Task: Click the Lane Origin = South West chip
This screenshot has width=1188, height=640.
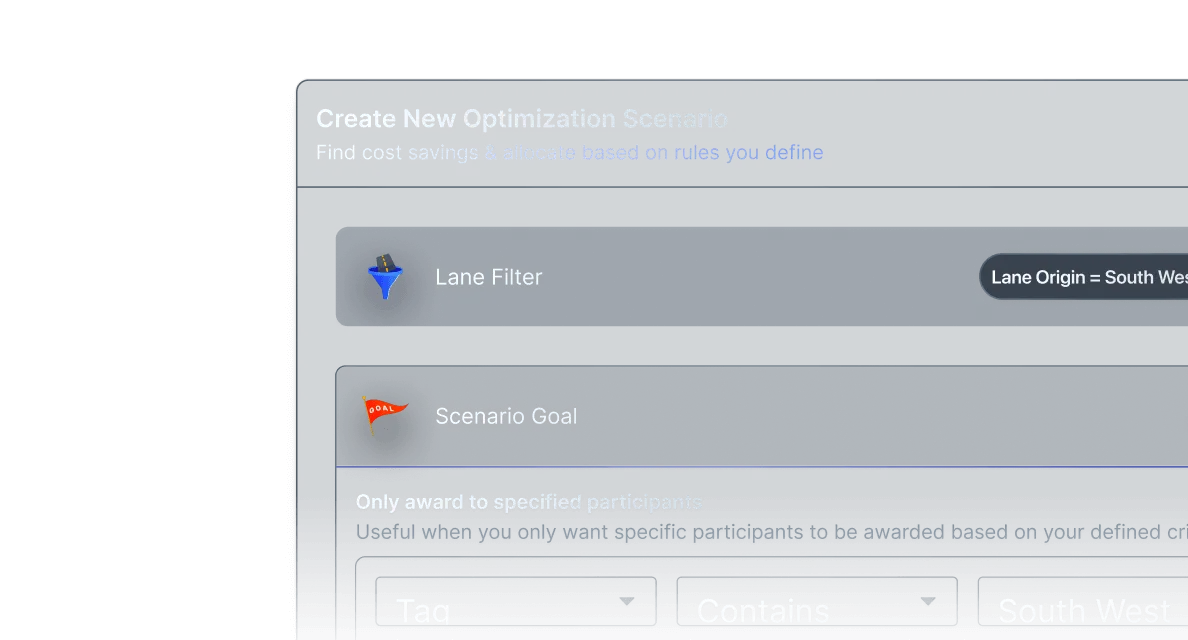Action: pos(1084,276)
